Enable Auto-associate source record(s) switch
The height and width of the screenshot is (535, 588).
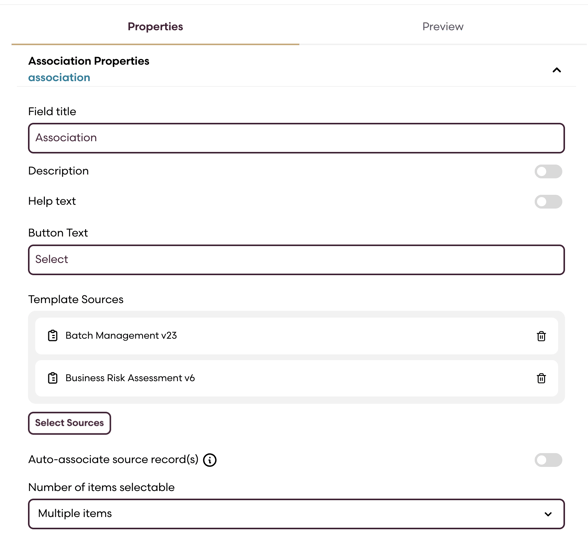coord(548,460)
